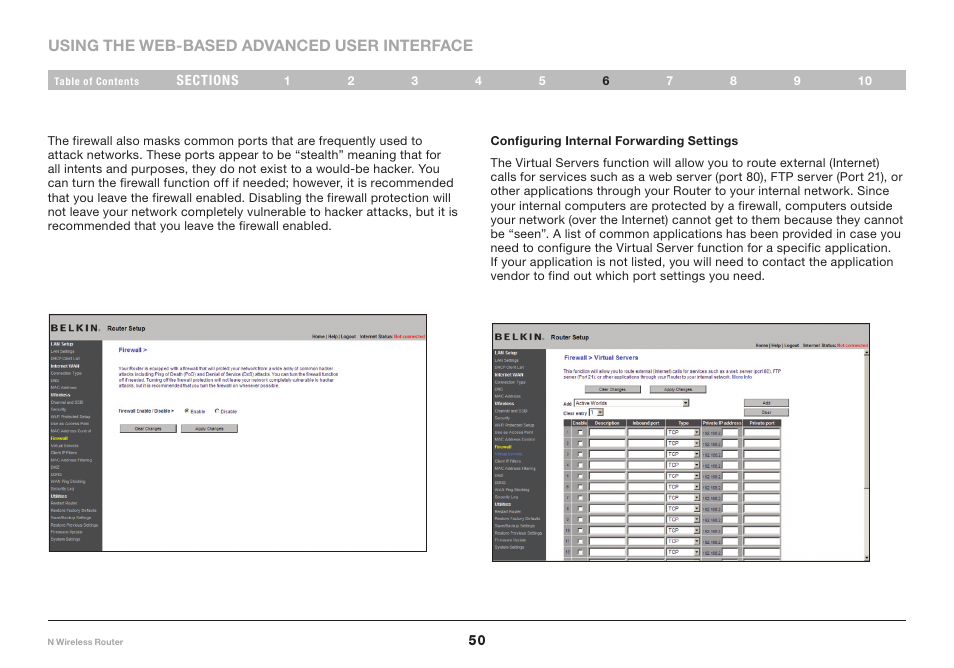Click the Help link on Virtual Servers page
The width and height of the screenshot is (954, 668).
[x=776, y=346]
